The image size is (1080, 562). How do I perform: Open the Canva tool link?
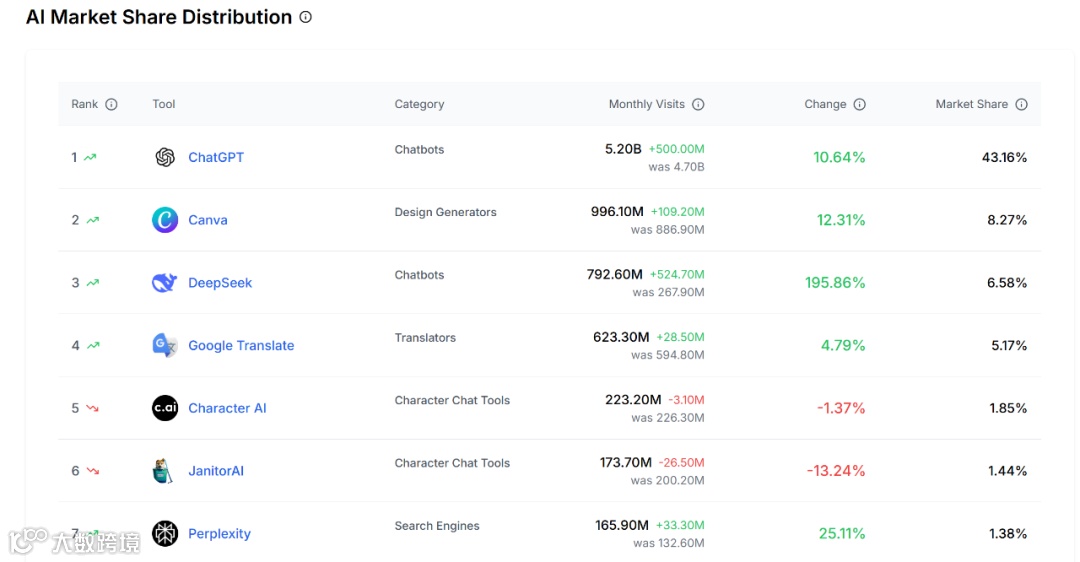pos(208,220)
